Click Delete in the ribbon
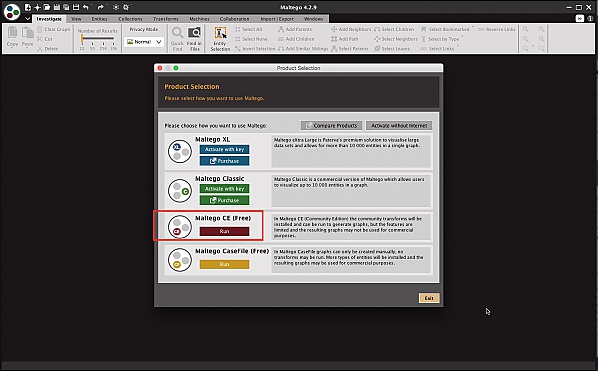Screen dimensions: 598x371 click(x=48, y=49)
